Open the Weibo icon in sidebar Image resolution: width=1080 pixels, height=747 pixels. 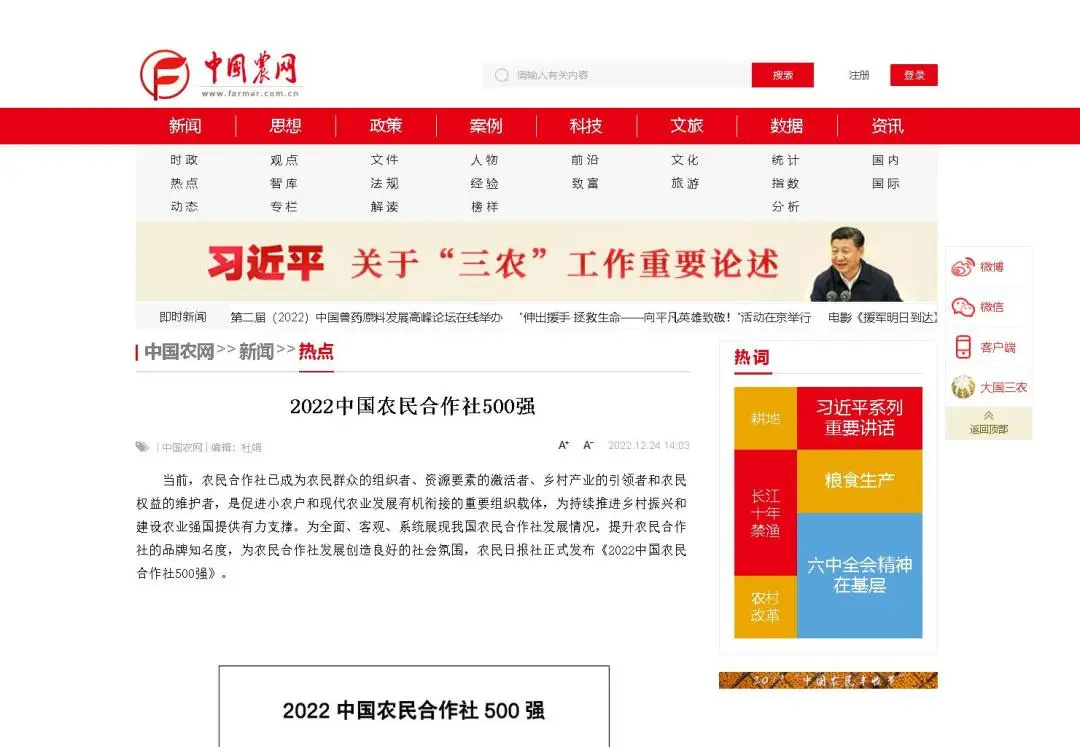[x=963, y=267]
